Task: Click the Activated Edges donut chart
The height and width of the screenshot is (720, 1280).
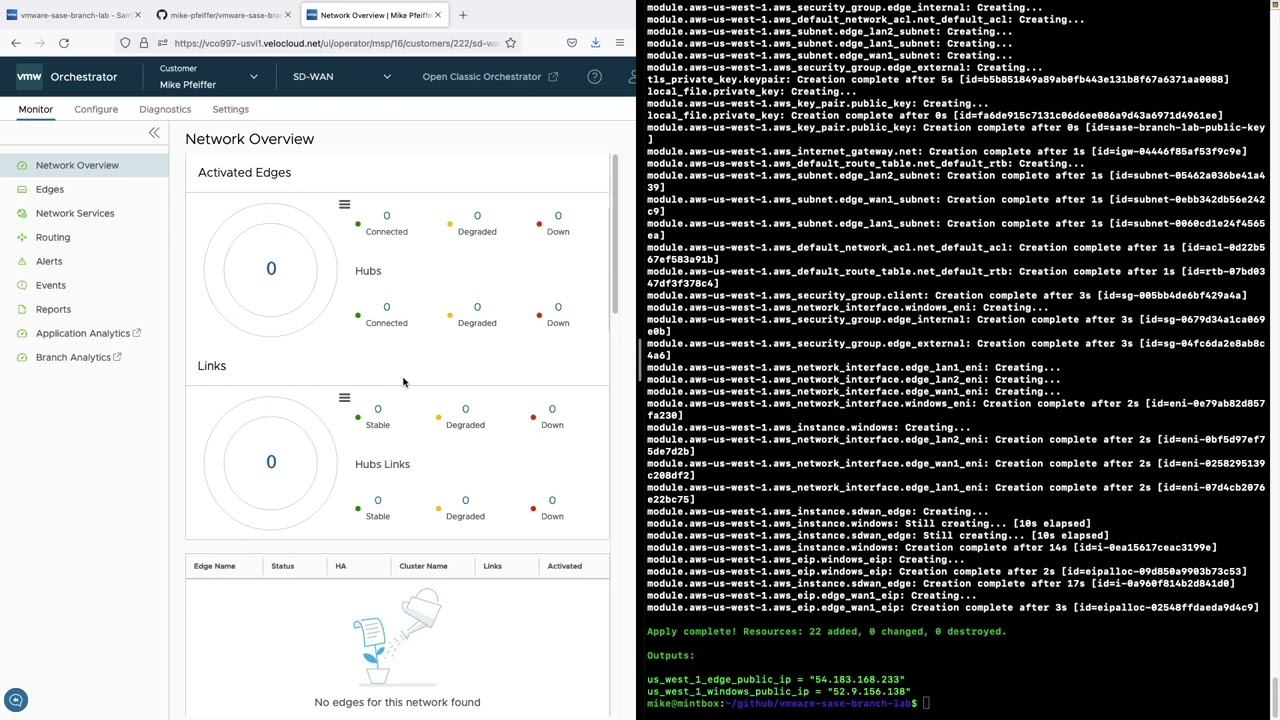Action: 271,269
